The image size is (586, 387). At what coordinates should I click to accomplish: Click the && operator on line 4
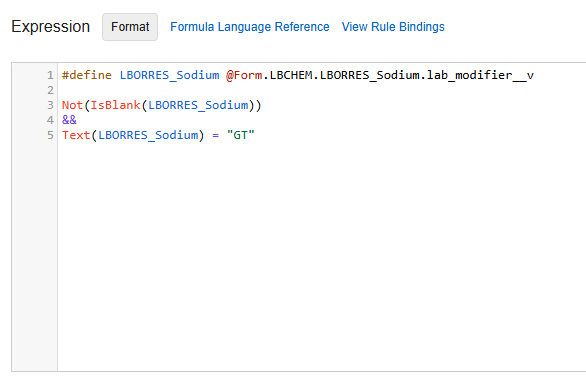69,120
